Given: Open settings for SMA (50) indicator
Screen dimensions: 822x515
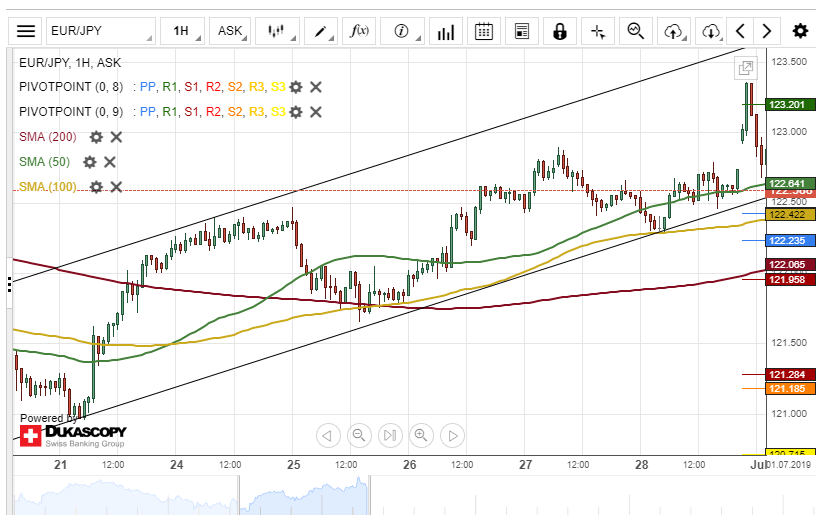Looking at the screenshot, I should (89, 162).
